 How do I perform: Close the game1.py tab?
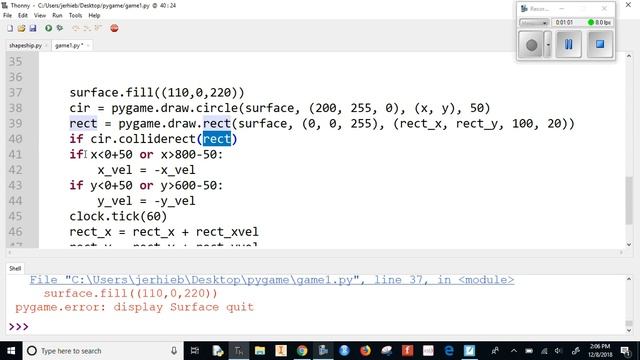click(88, 45)
